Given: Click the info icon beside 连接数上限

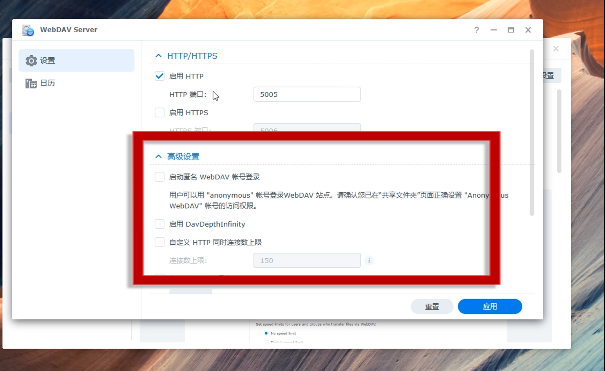Looking at the screenshot, I should tap(369, 260).
